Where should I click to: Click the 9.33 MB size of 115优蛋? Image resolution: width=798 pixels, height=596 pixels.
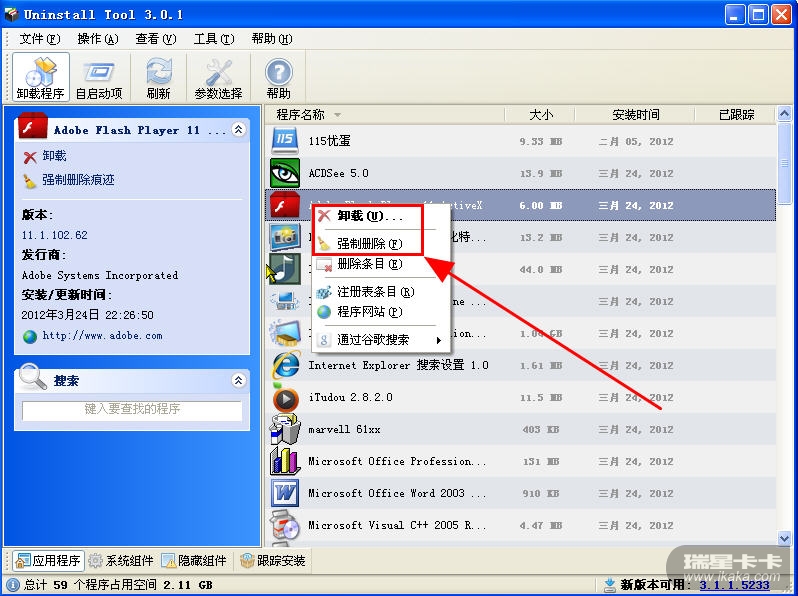[x=540, y=141]
